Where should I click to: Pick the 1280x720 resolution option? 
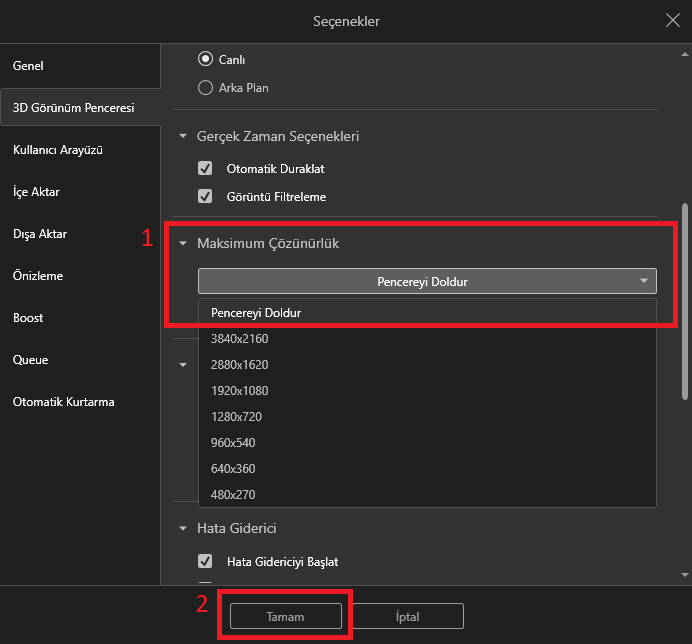tap(238, 417)
